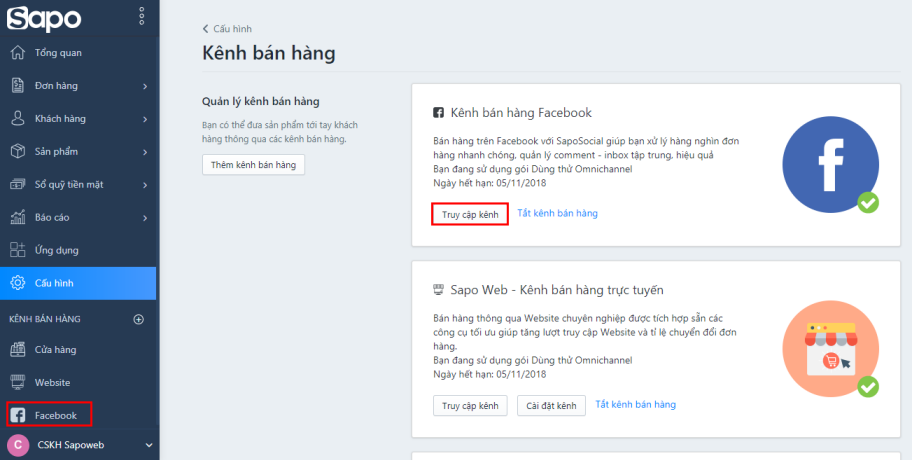Click the Sản phẩm box icon
912x460 pixels.
(x=18, y=151)
